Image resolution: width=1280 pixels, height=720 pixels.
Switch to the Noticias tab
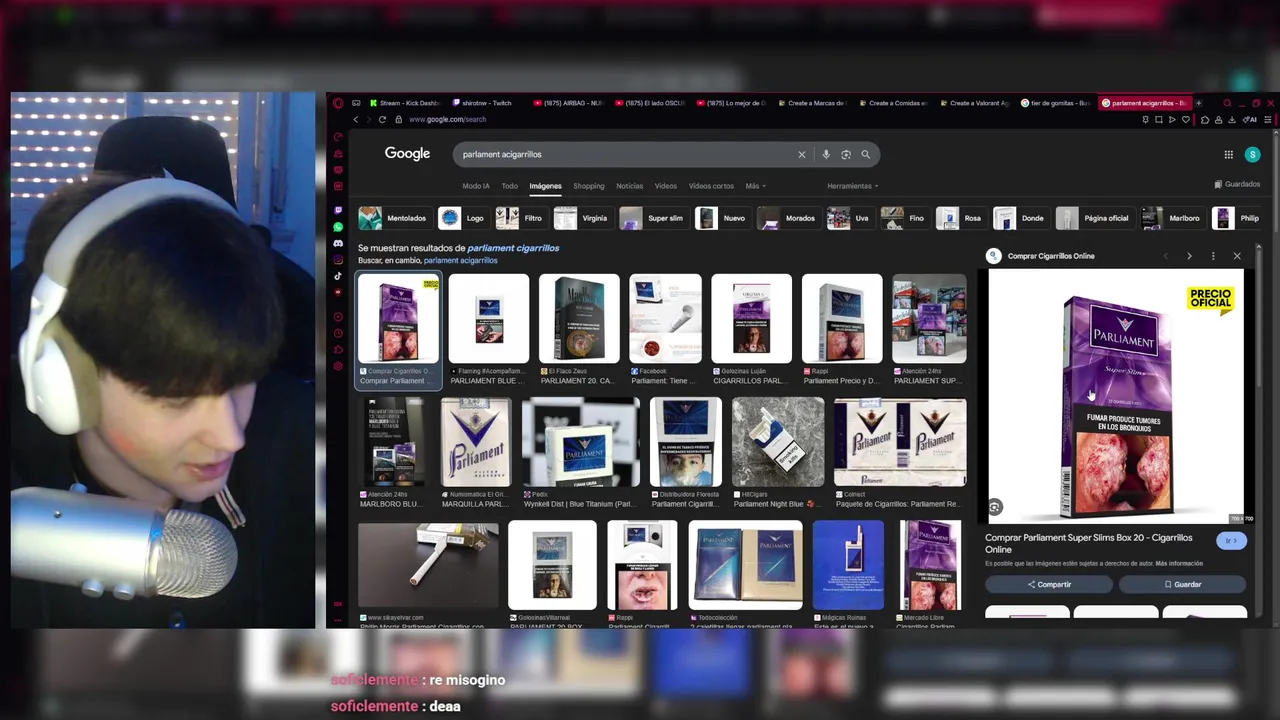630,186
